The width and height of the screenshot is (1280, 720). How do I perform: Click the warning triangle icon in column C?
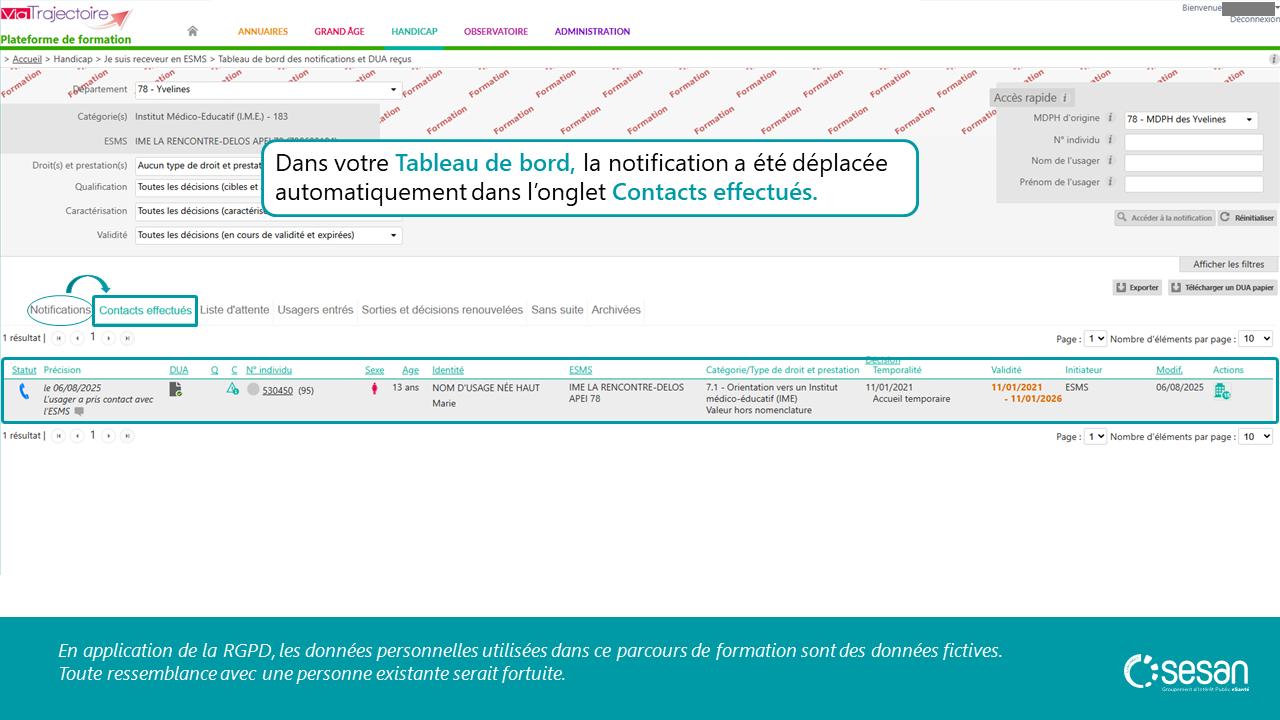point(232,389)
